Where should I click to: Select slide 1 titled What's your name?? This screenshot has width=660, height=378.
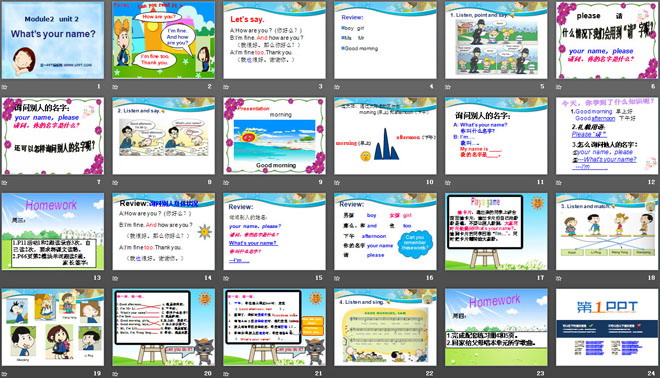pos(53,40)
